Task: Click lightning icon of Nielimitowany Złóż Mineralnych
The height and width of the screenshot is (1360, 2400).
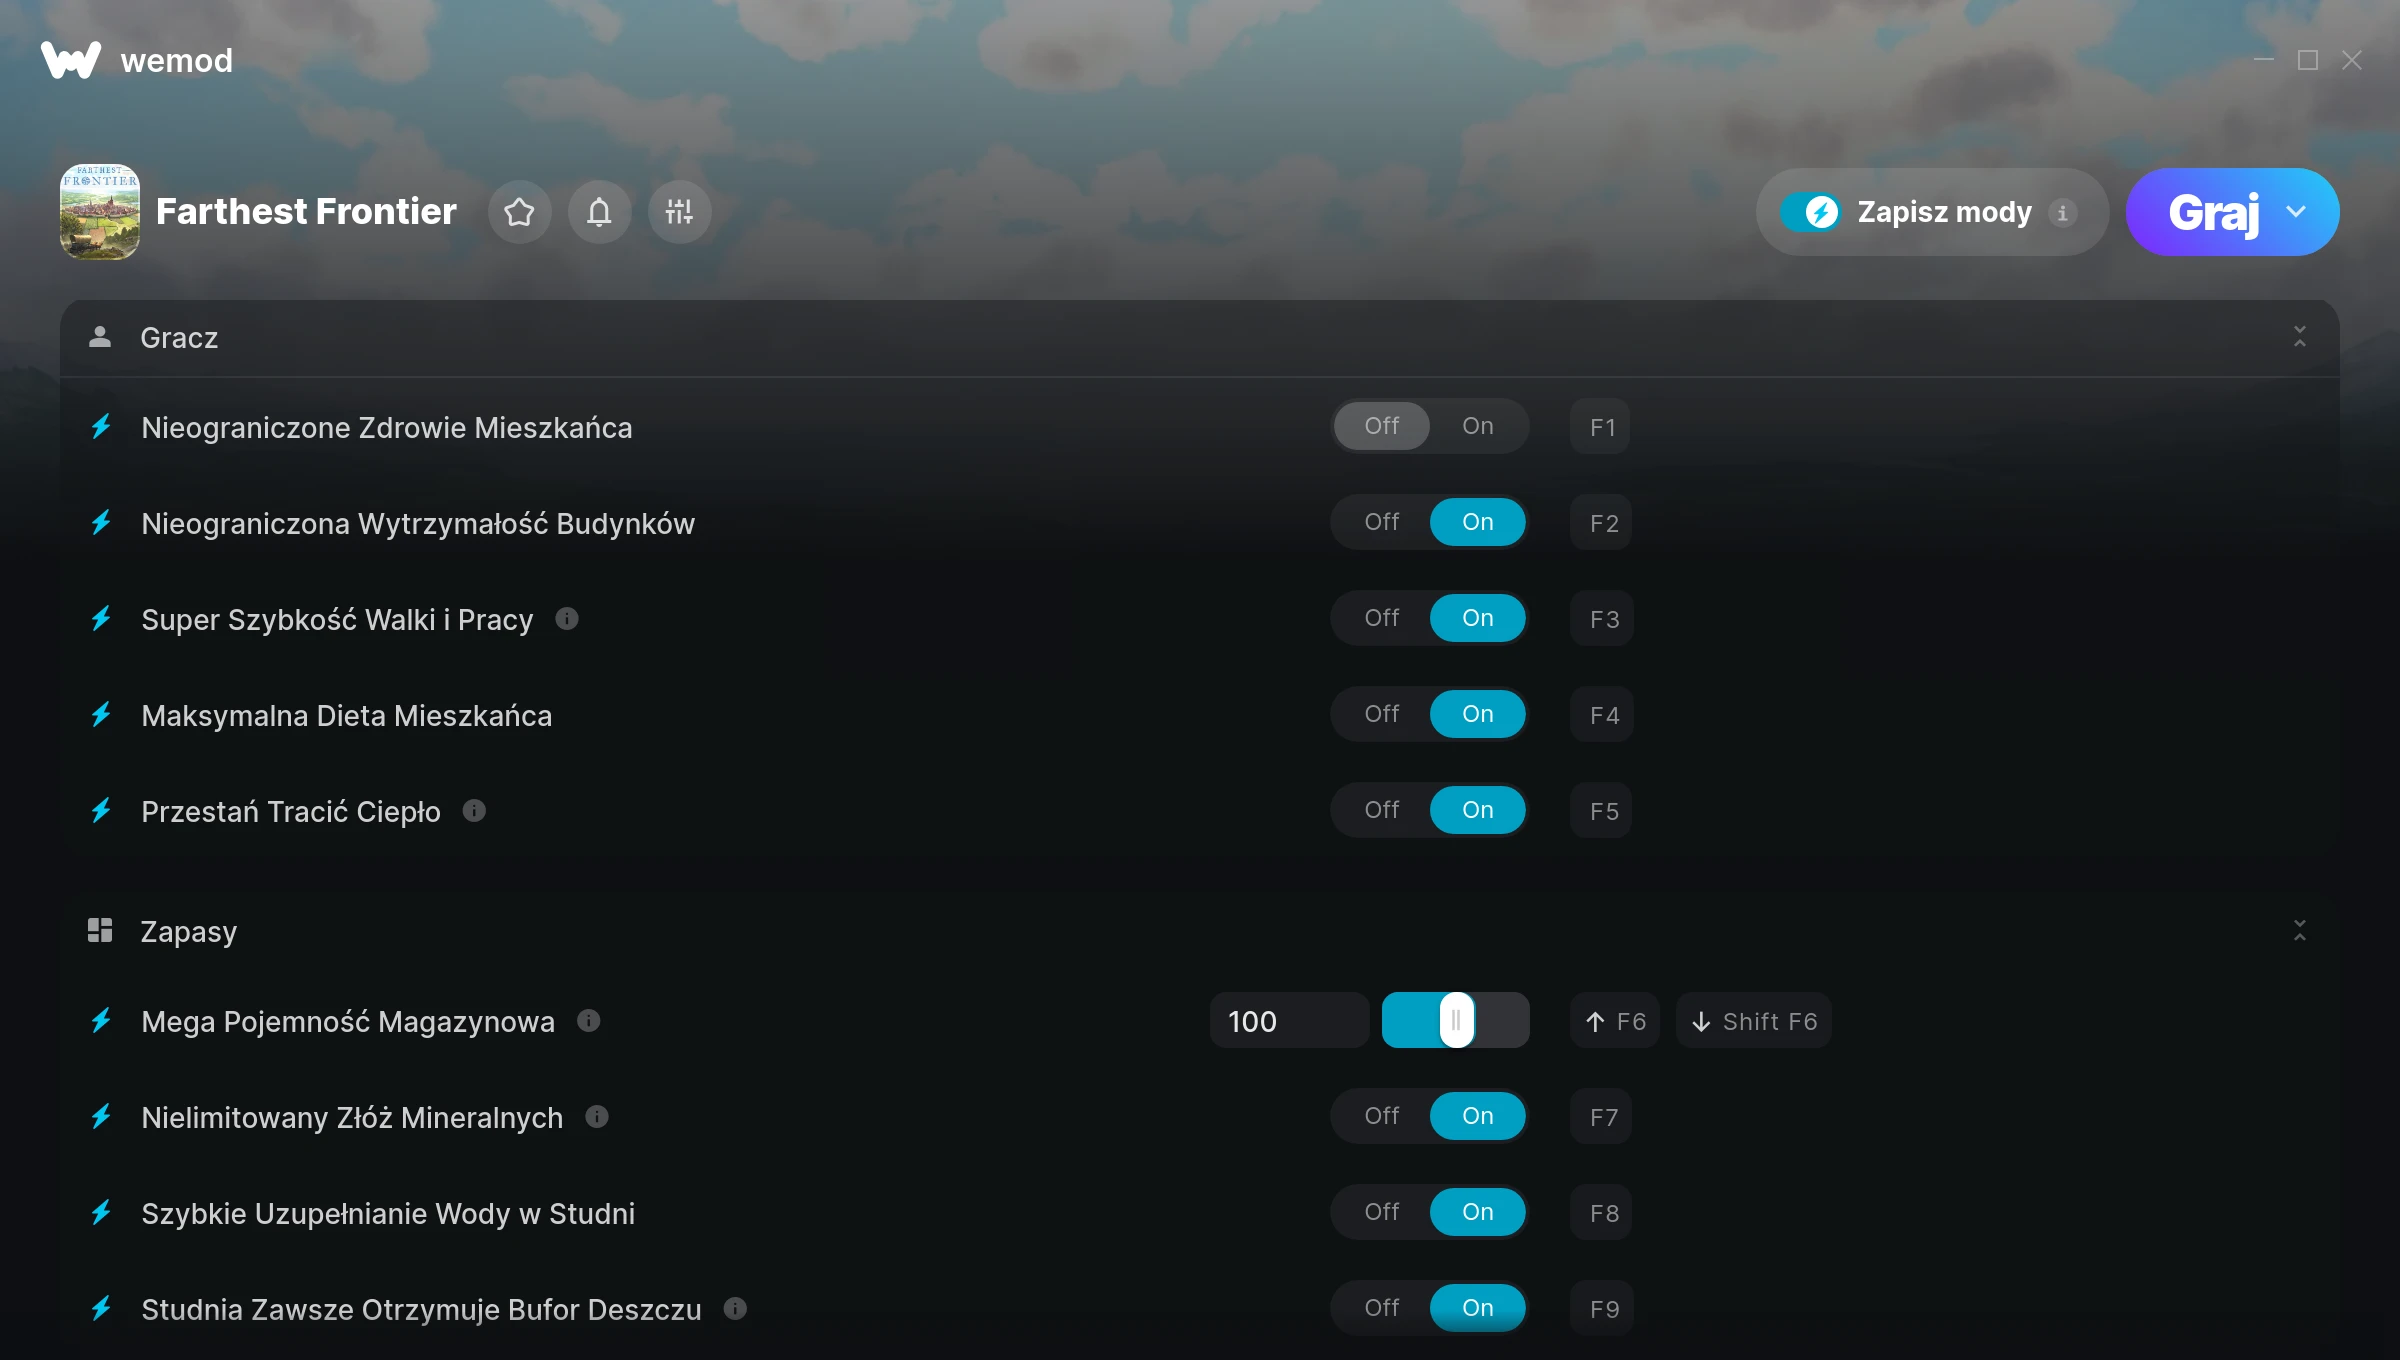Action: 101,1117
